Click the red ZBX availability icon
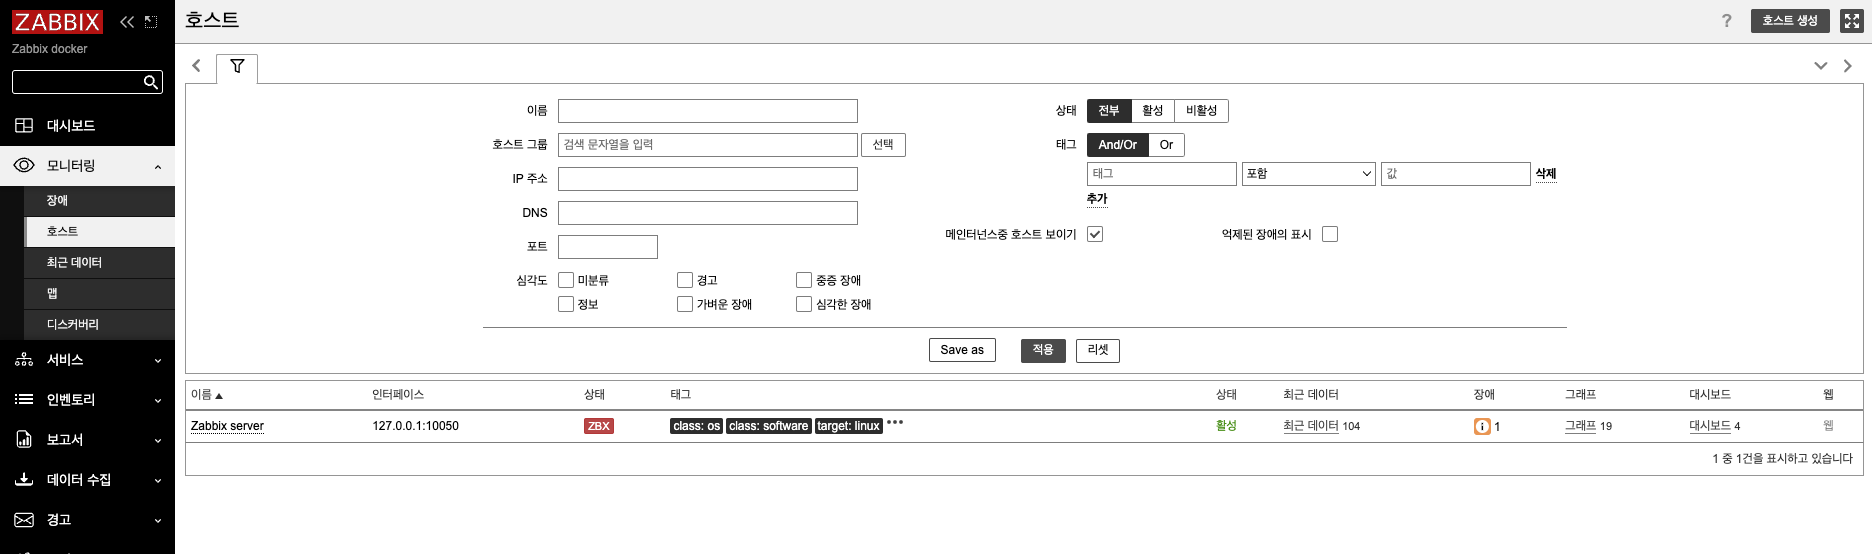The width and height of the screenshot is (1872, 554). tap(599, 426)
